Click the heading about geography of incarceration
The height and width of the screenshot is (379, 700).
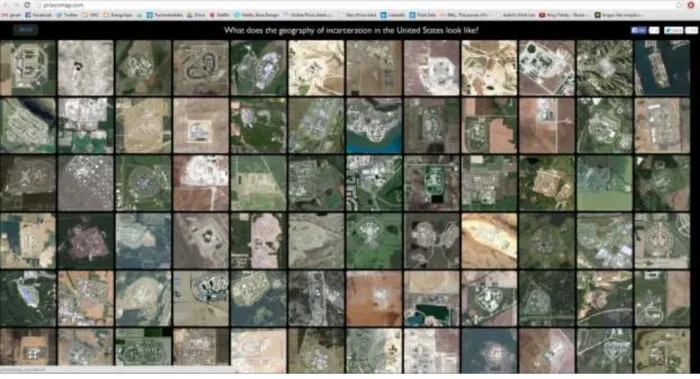tap(351, 30)
